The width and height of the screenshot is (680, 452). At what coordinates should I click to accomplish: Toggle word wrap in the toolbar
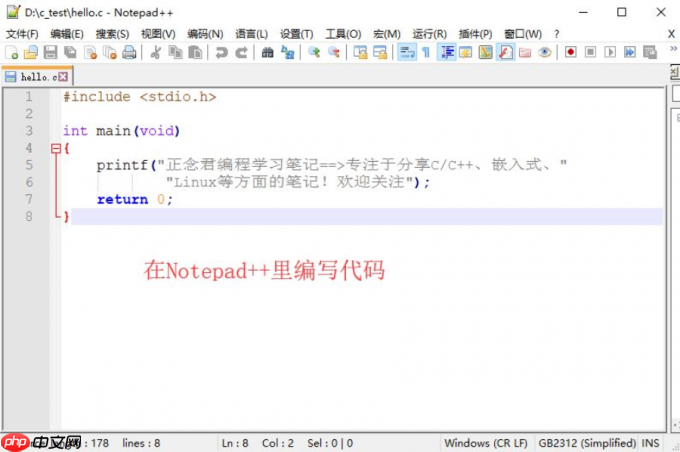407,52
